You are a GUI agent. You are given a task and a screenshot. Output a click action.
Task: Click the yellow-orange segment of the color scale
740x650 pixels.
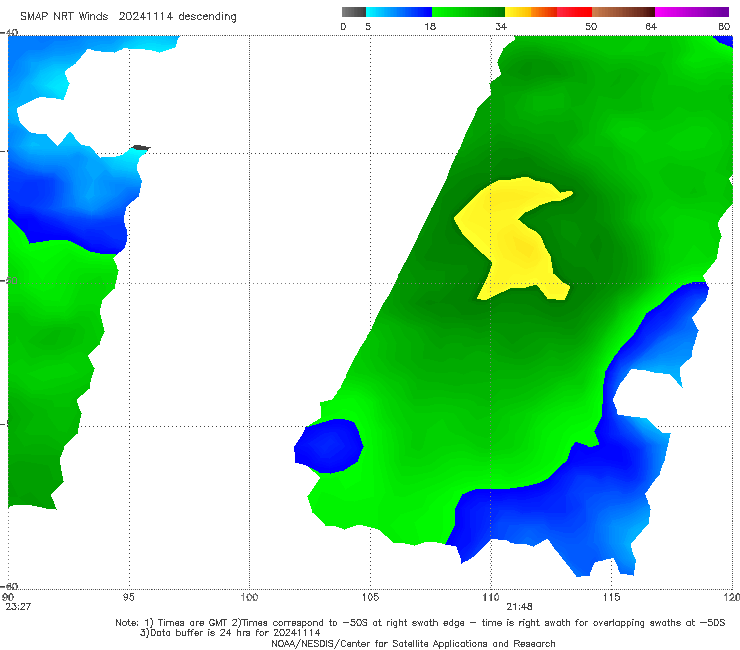click(x=530, y=12)
